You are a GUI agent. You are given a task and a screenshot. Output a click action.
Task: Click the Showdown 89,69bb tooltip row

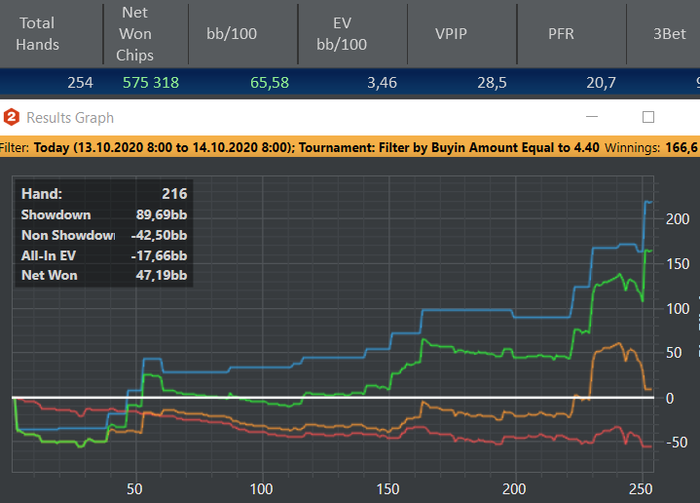(104, 215)
